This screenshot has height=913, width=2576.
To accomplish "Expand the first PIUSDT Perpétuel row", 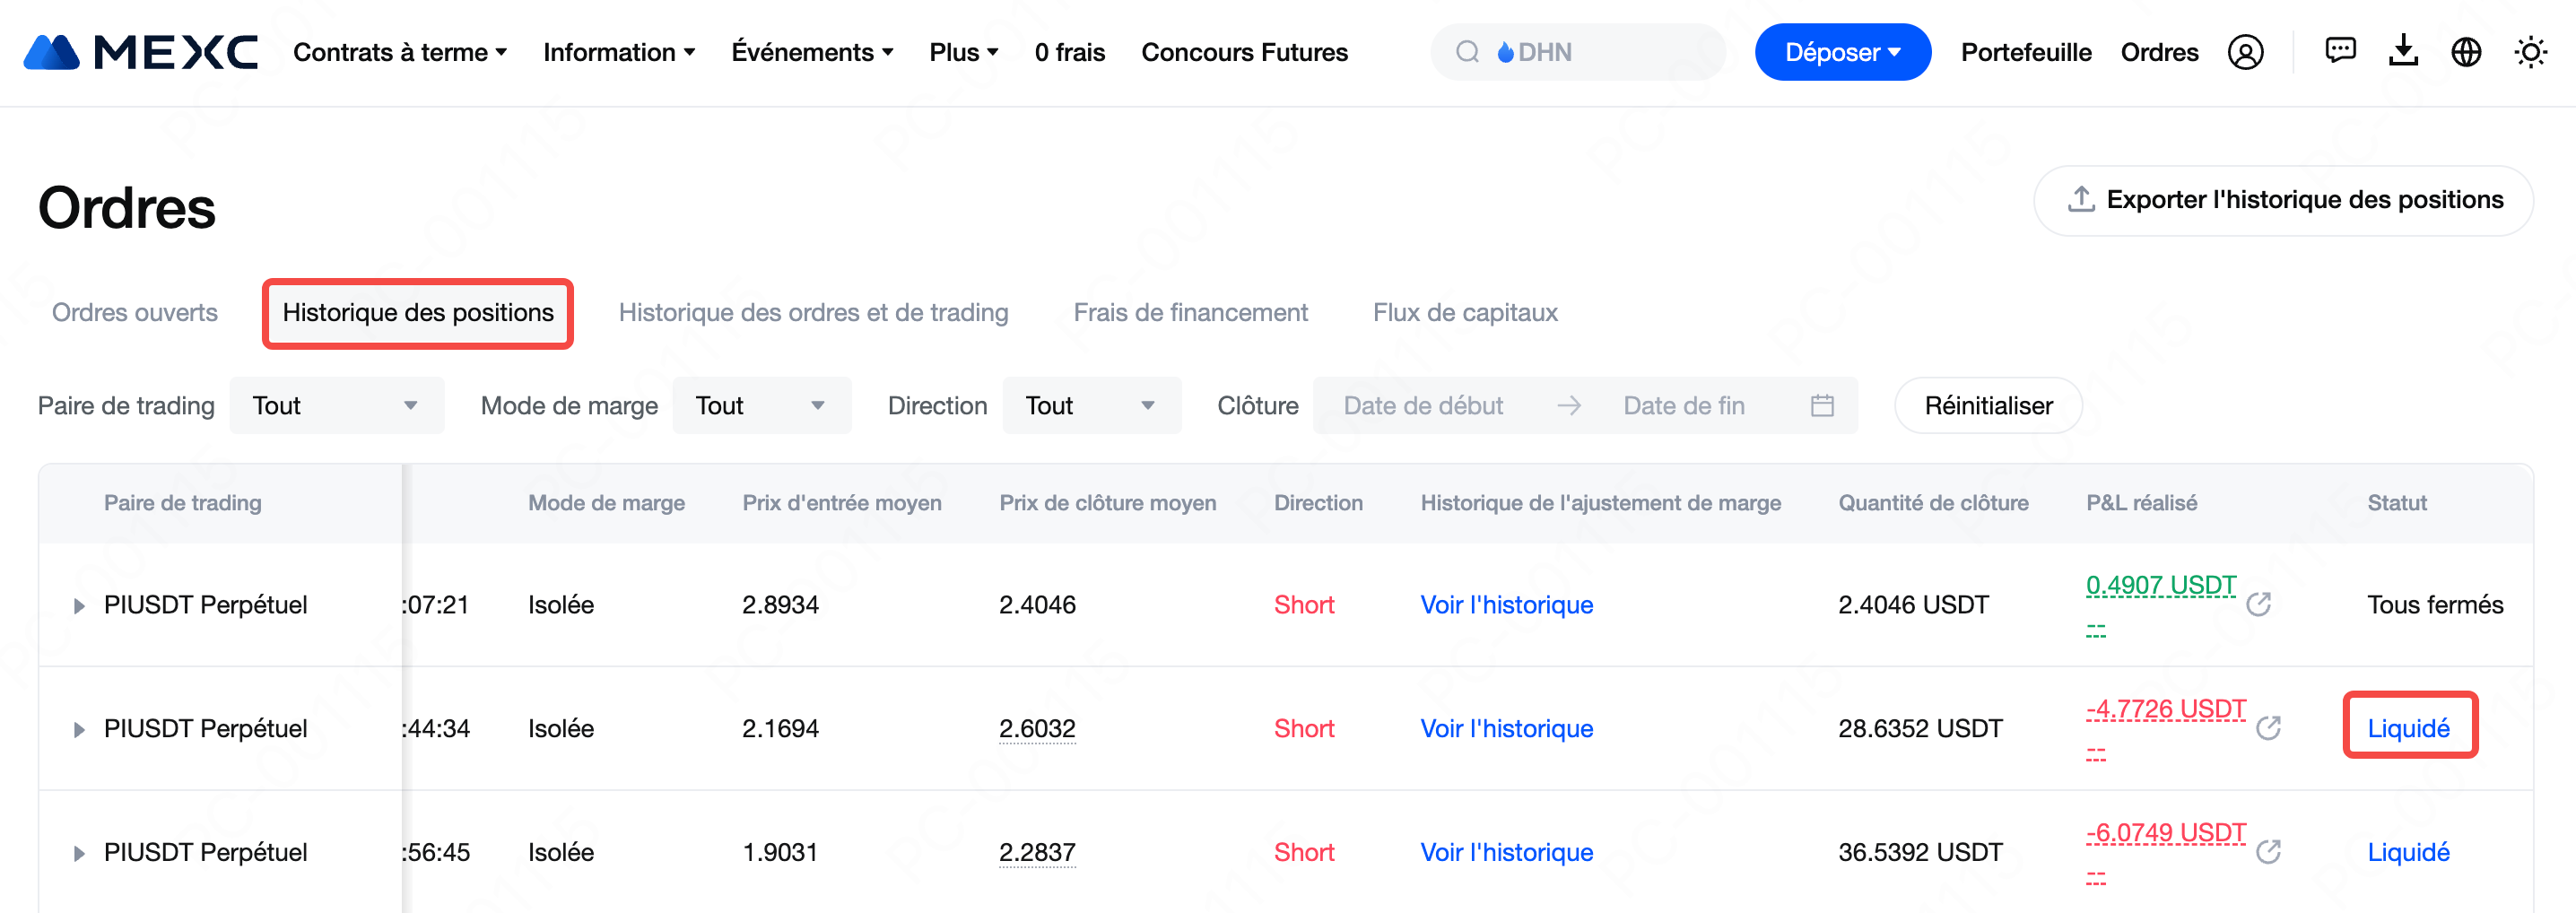I will coord(79,605).
